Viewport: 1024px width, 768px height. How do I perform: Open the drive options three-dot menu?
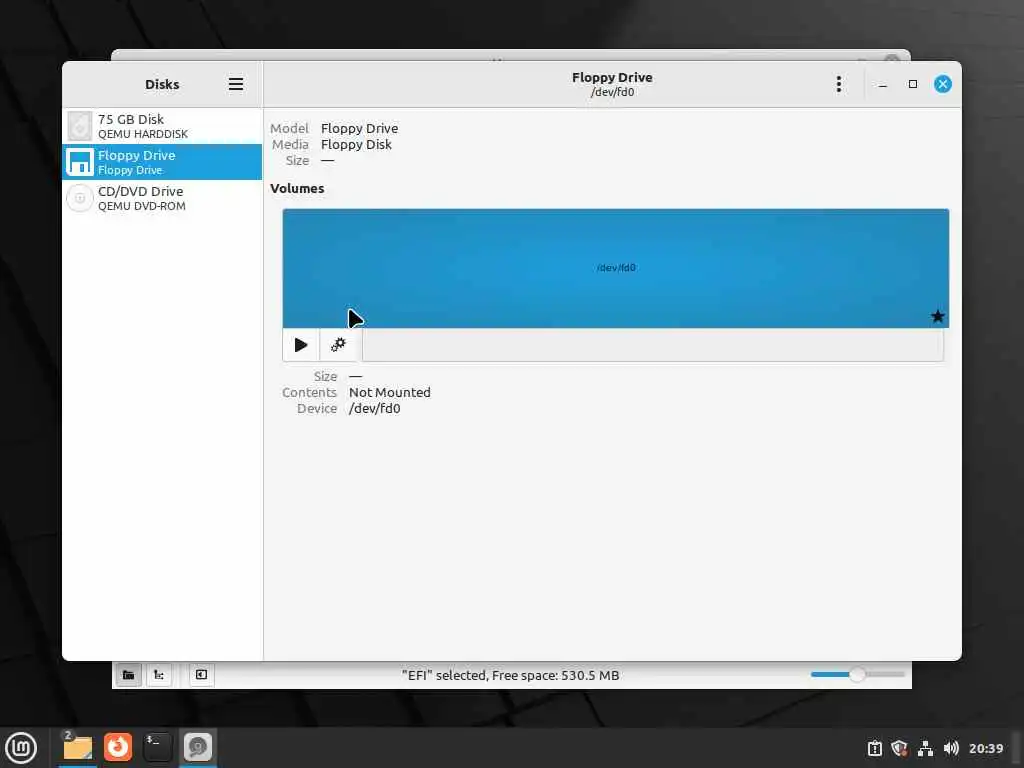tap(839, 84)
